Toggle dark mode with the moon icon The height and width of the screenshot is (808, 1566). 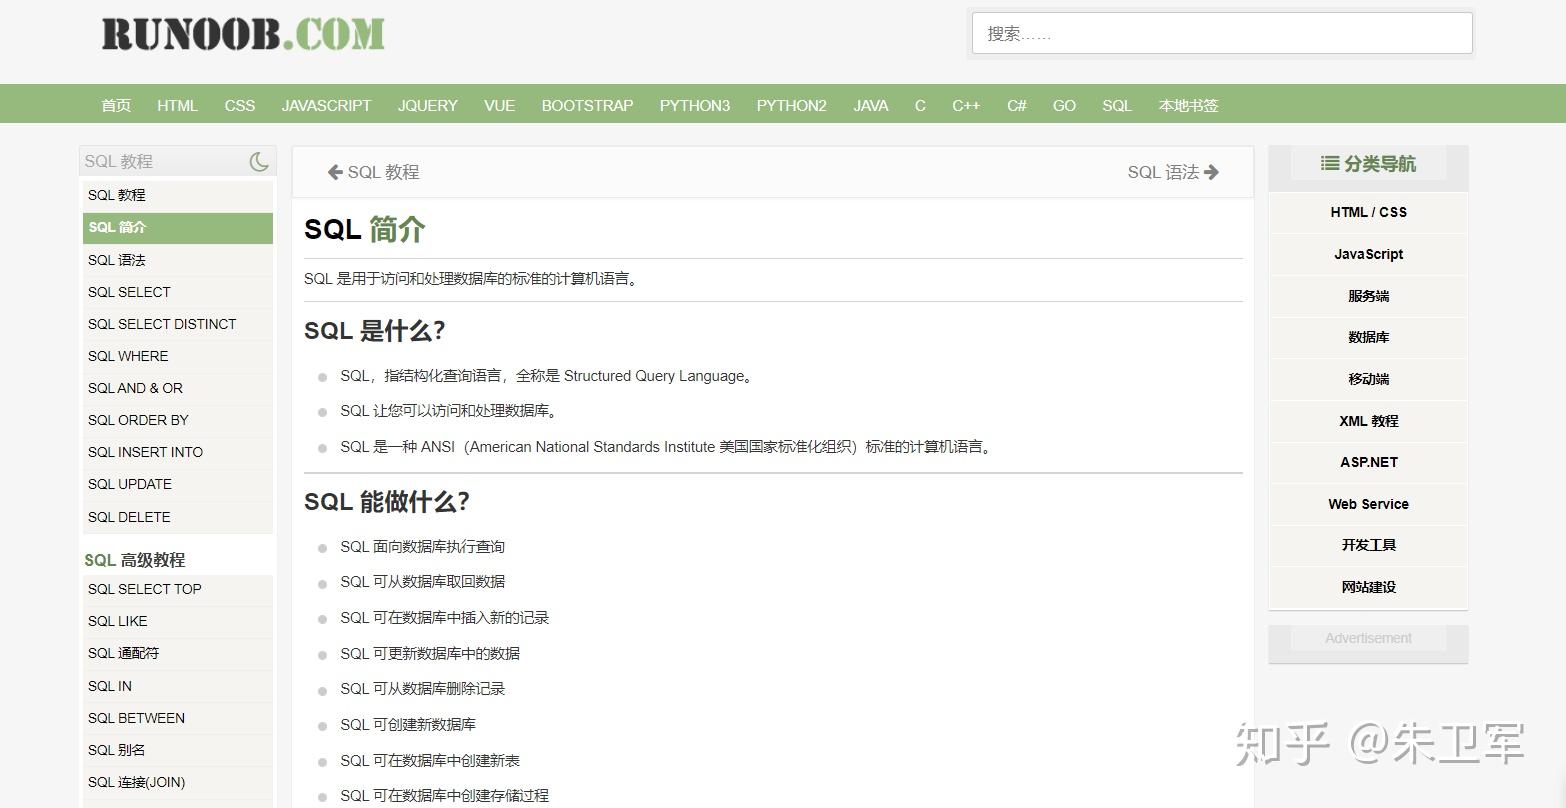259,160
